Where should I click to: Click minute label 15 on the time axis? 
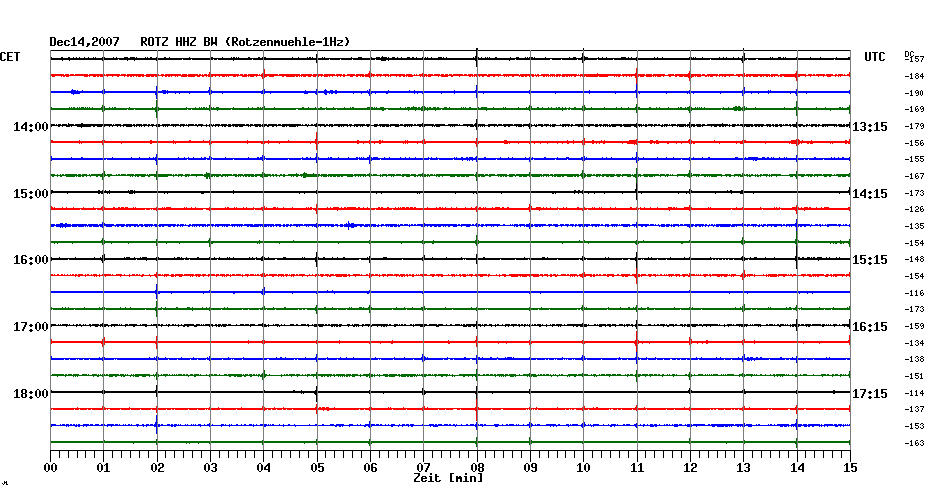pos(851,468)
